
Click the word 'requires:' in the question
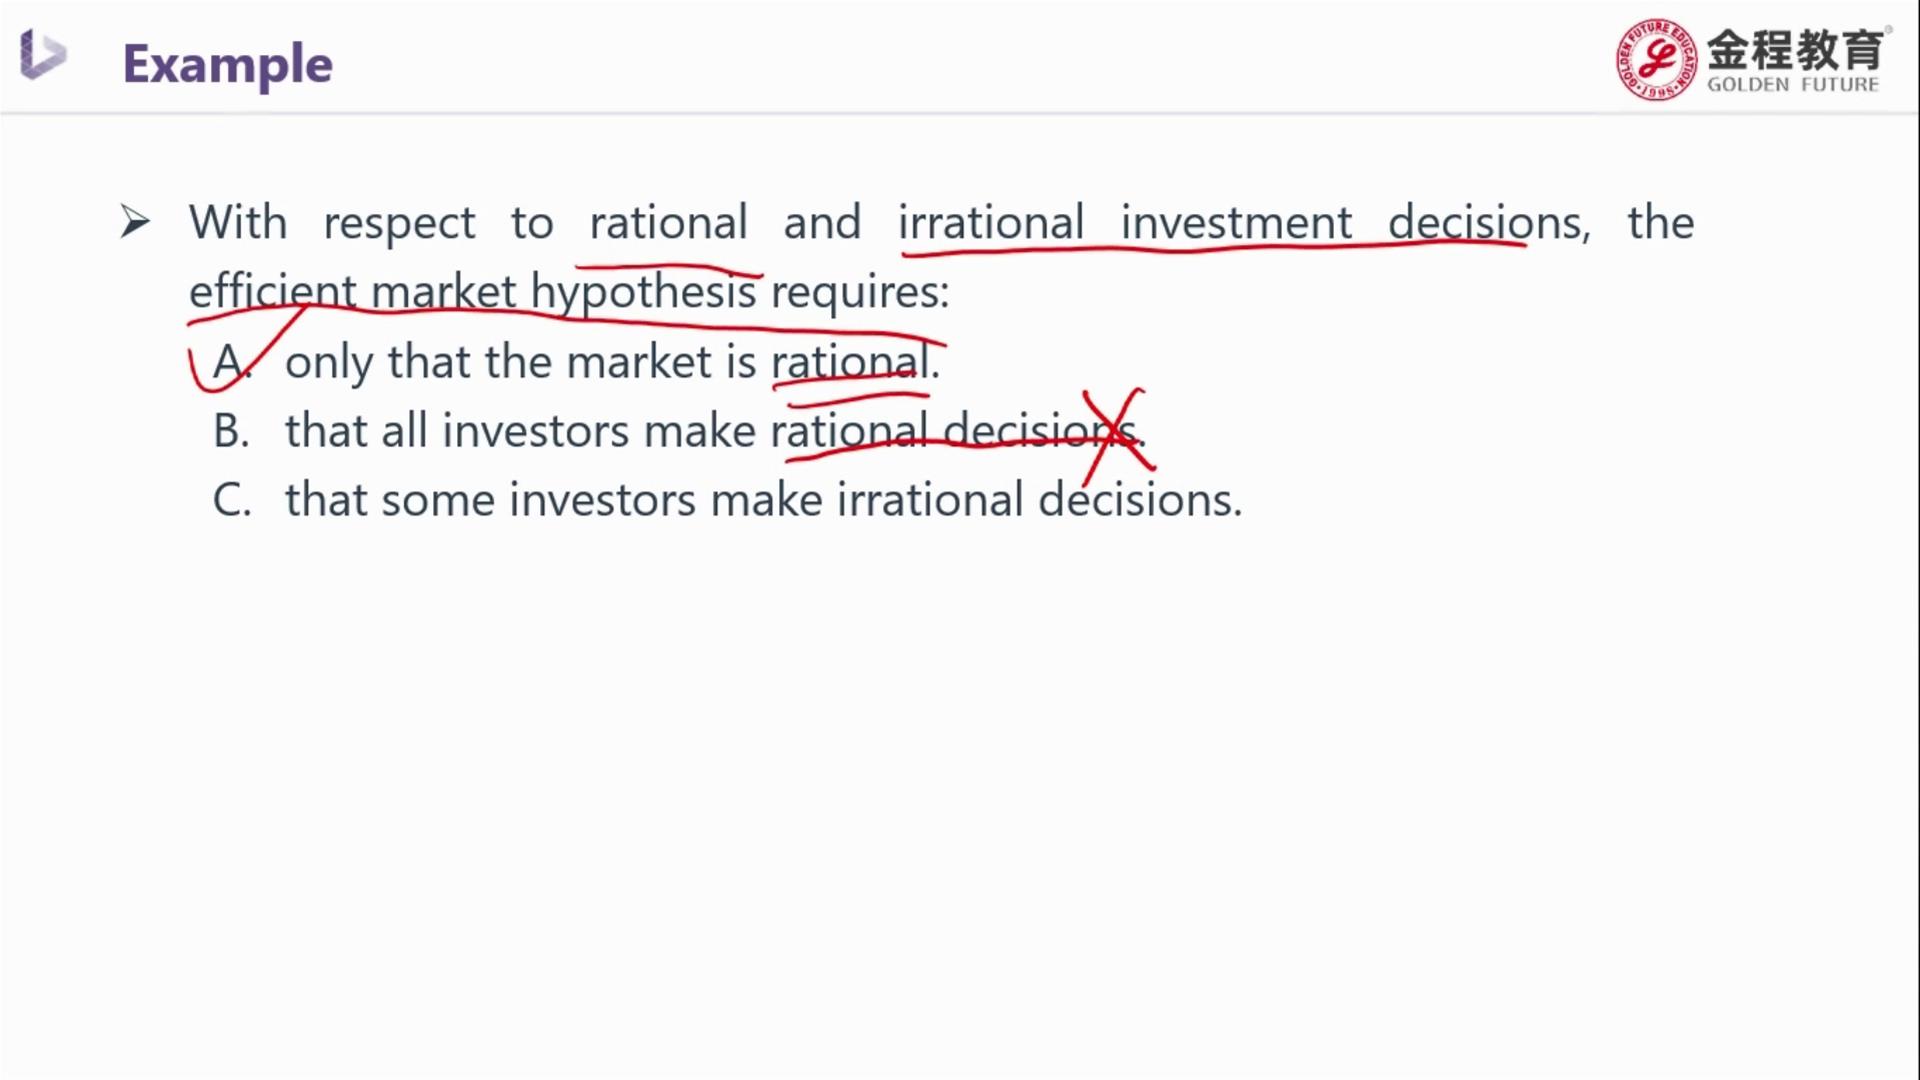tap(859, 293)
